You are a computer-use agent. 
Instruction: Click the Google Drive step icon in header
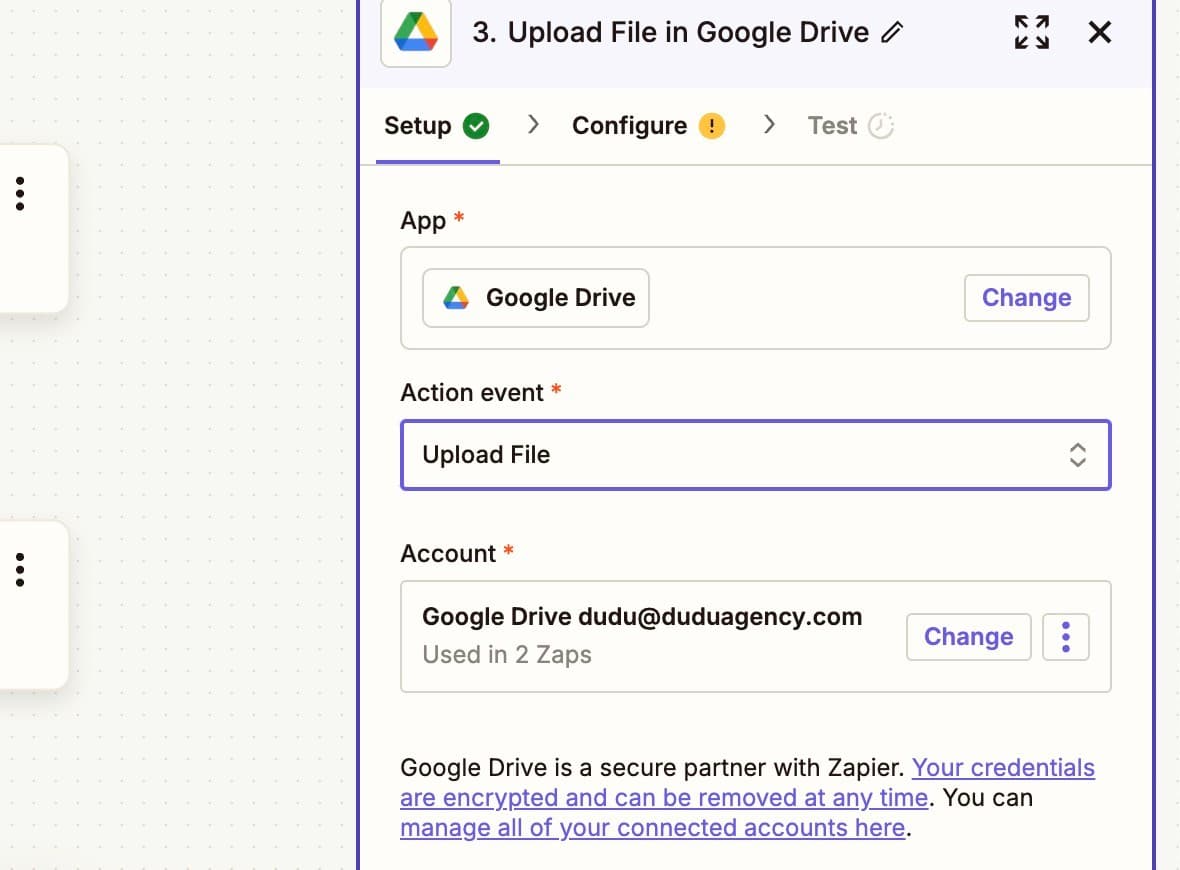[x=415, y=32]
